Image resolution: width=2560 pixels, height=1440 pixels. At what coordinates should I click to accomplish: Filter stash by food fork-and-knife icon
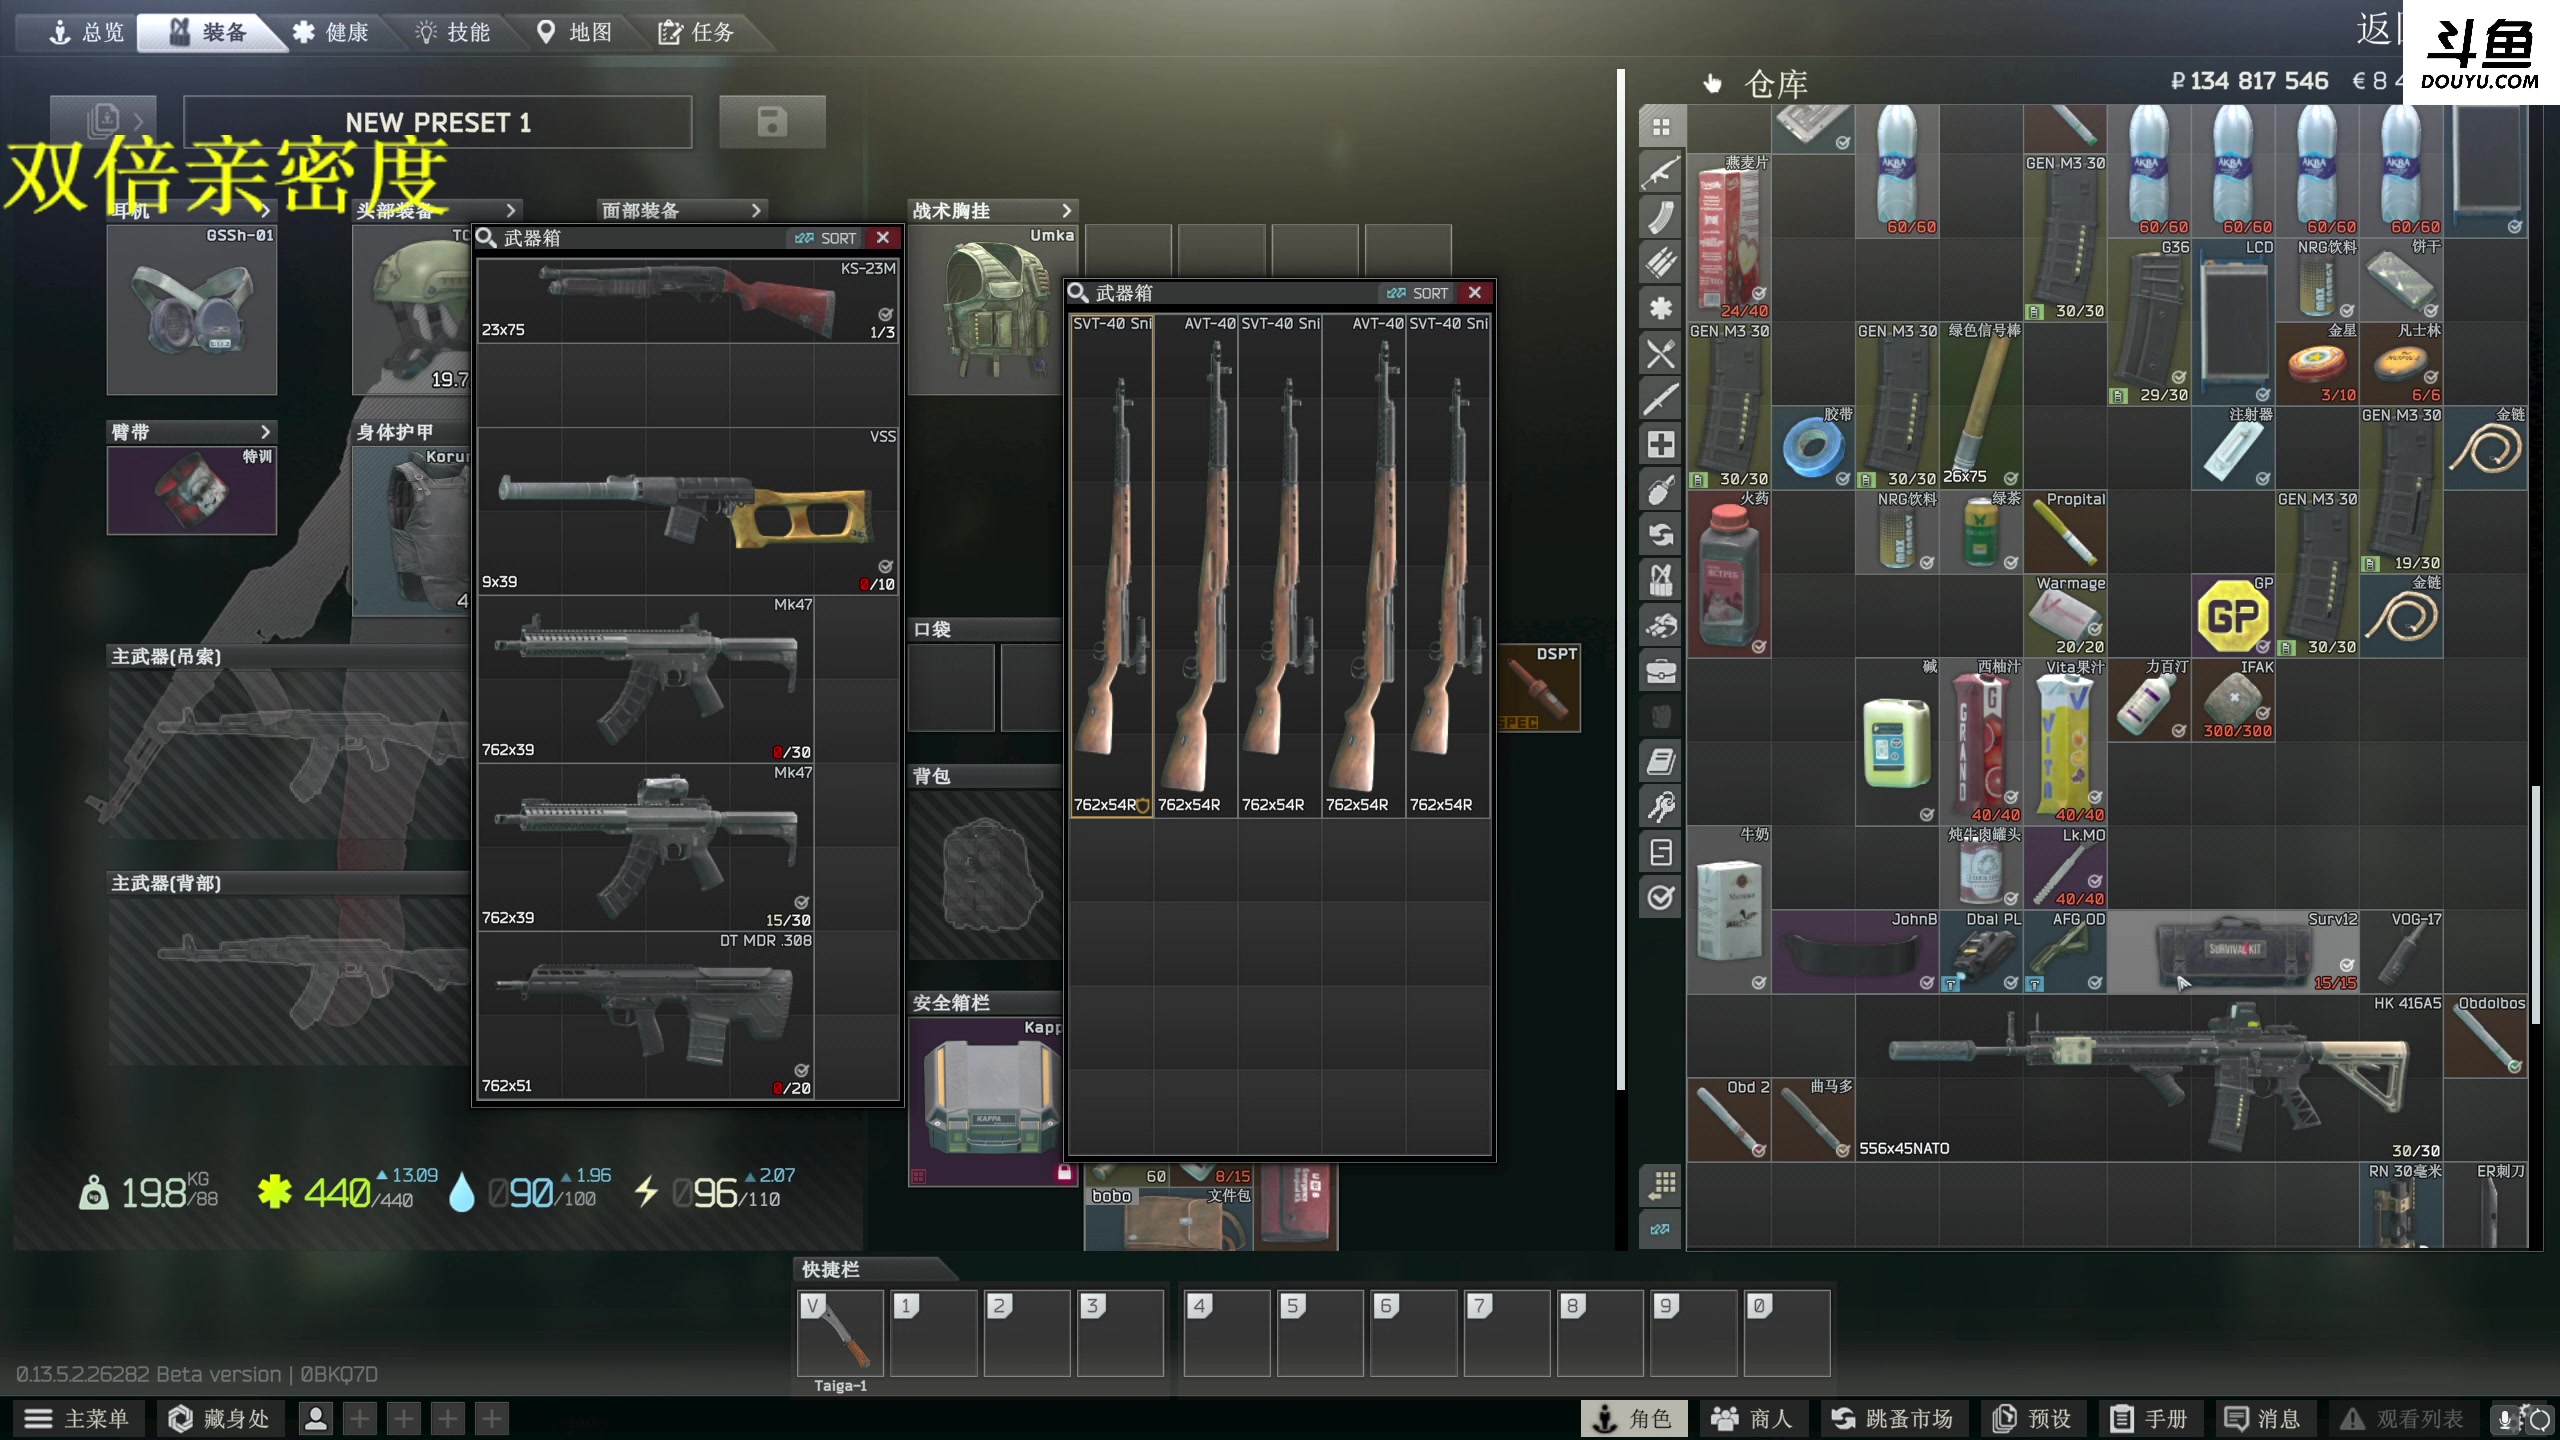click(1661, 353)
